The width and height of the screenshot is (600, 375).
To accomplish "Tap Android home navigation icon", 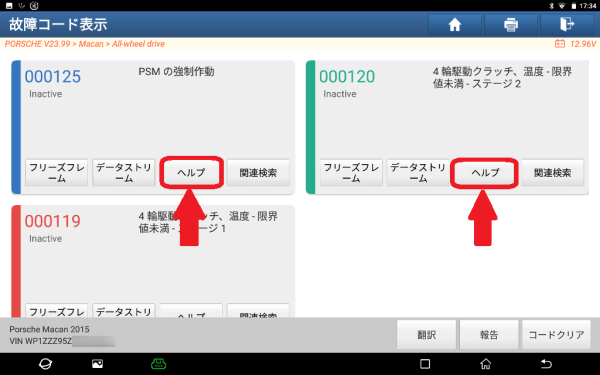I will [x=486, y=364].
